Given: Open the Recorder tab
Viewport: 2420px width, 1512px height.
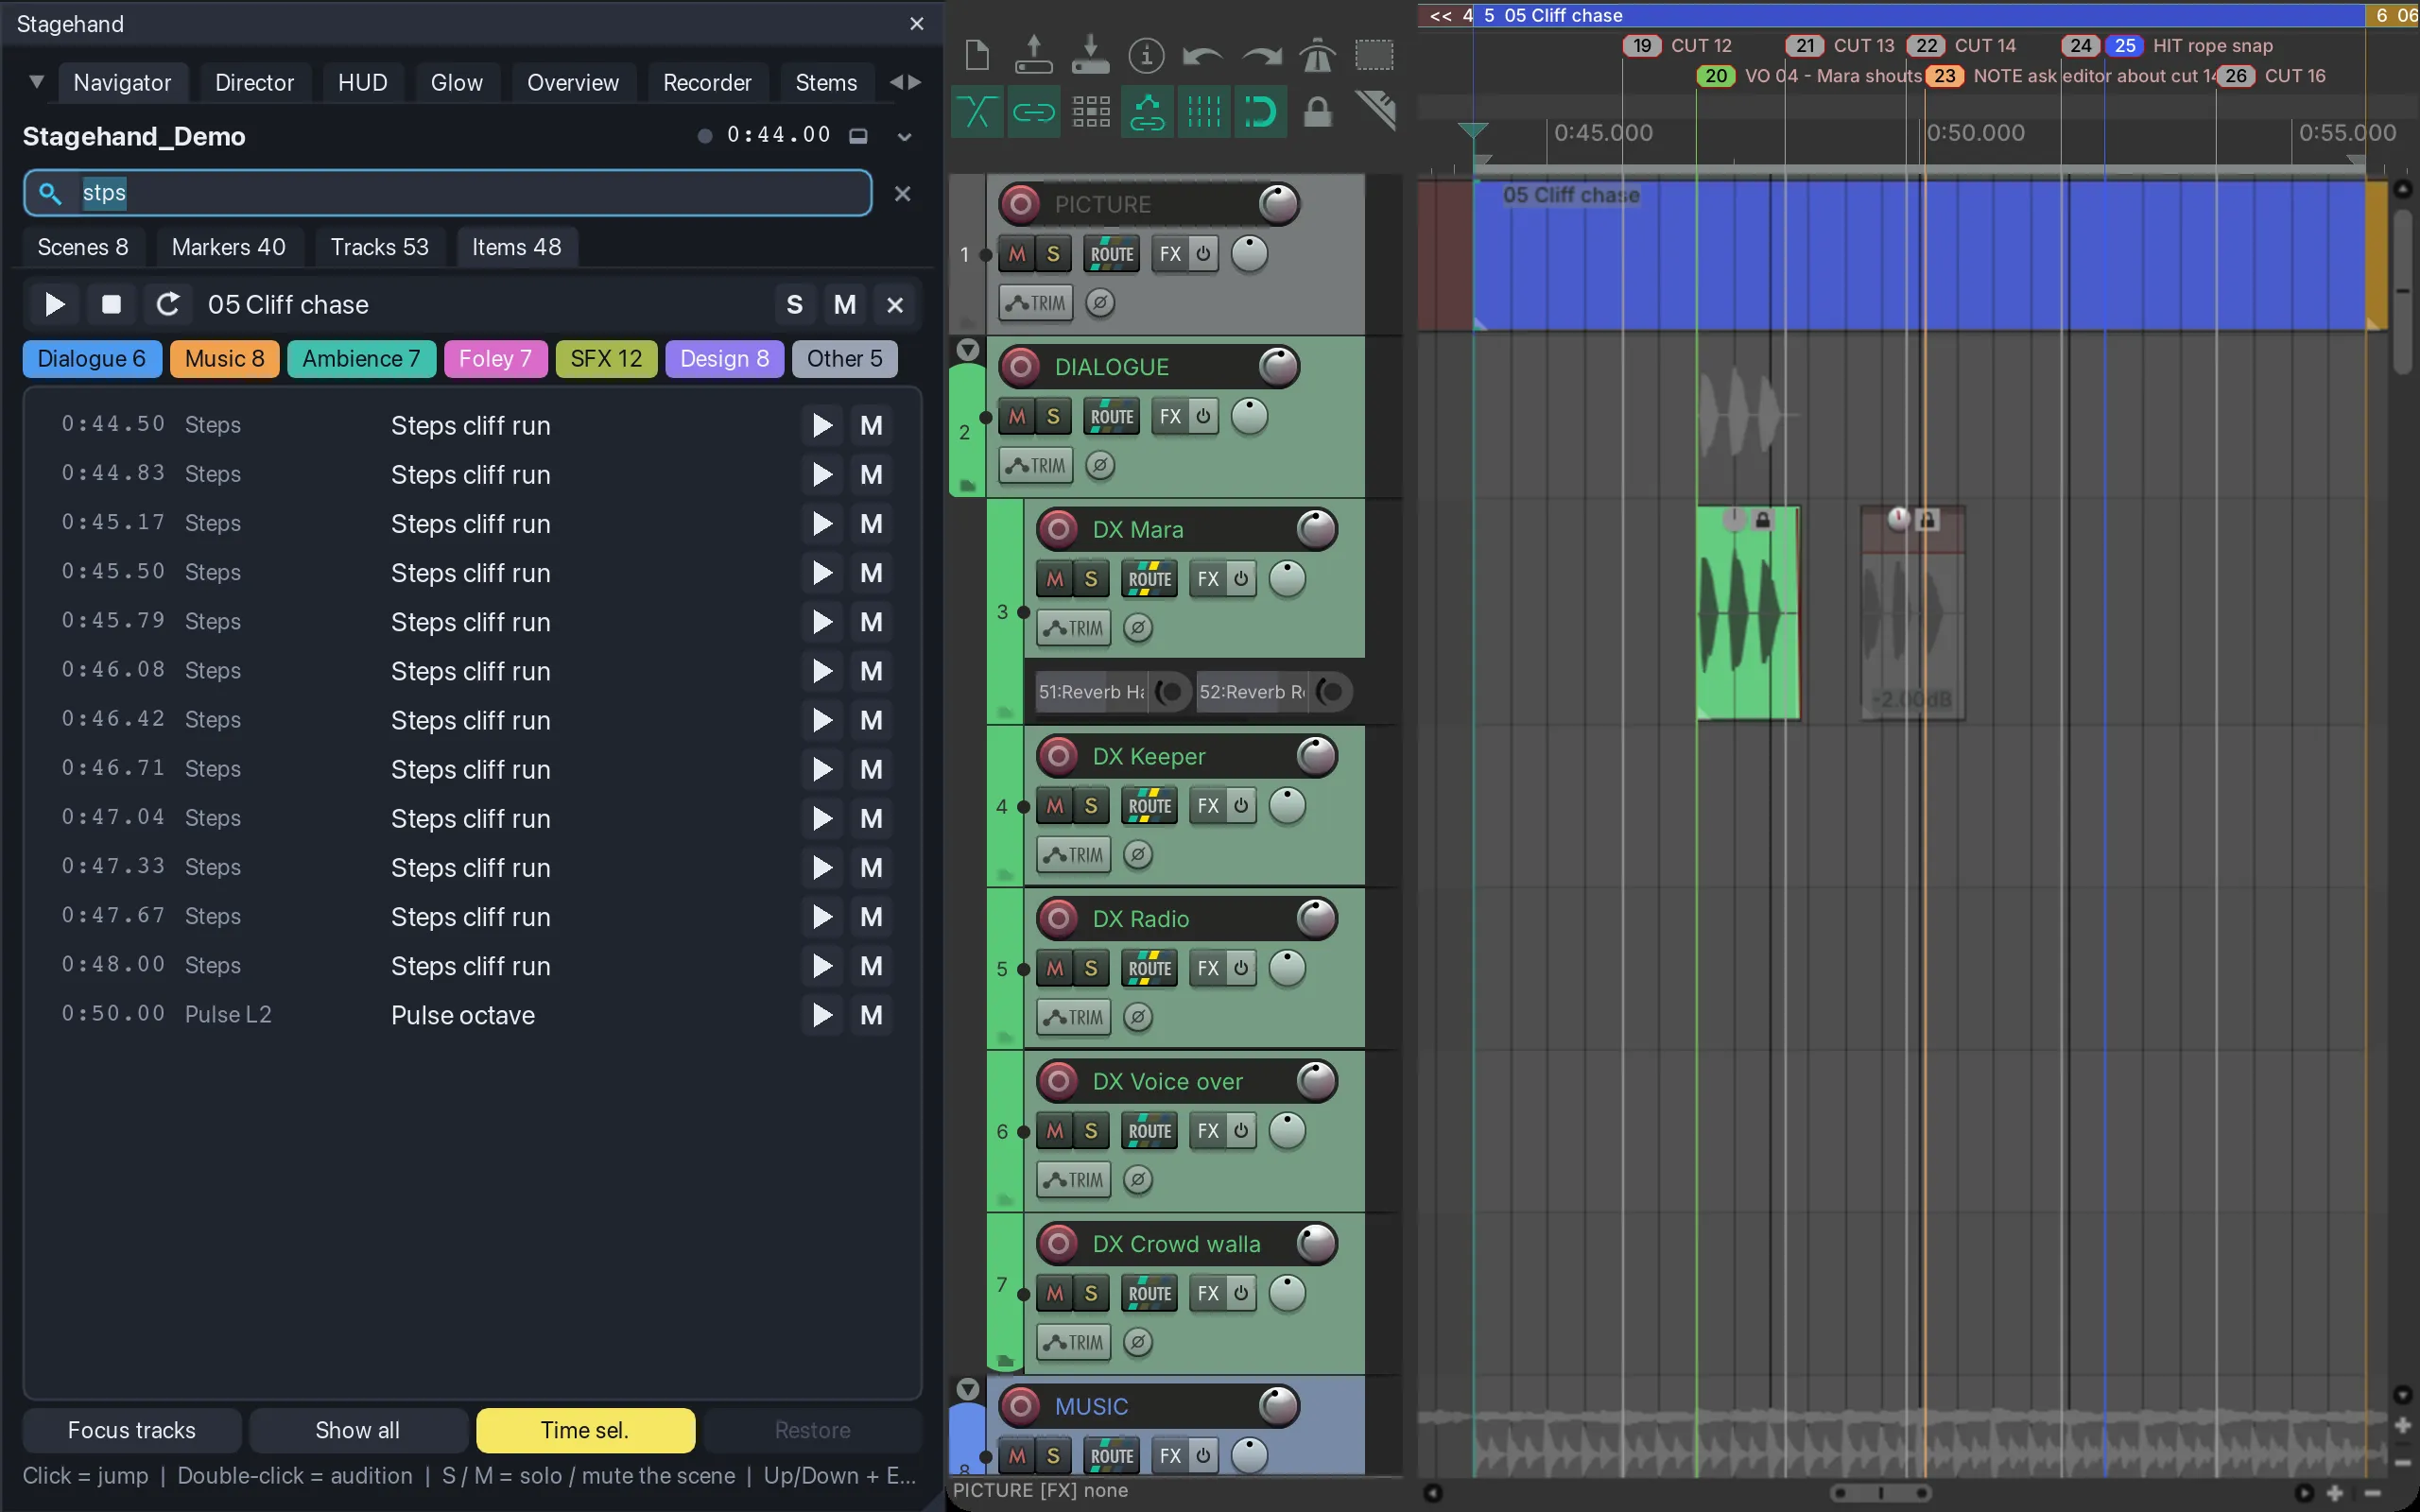Looking at the screenshot, I should [707, 82].
